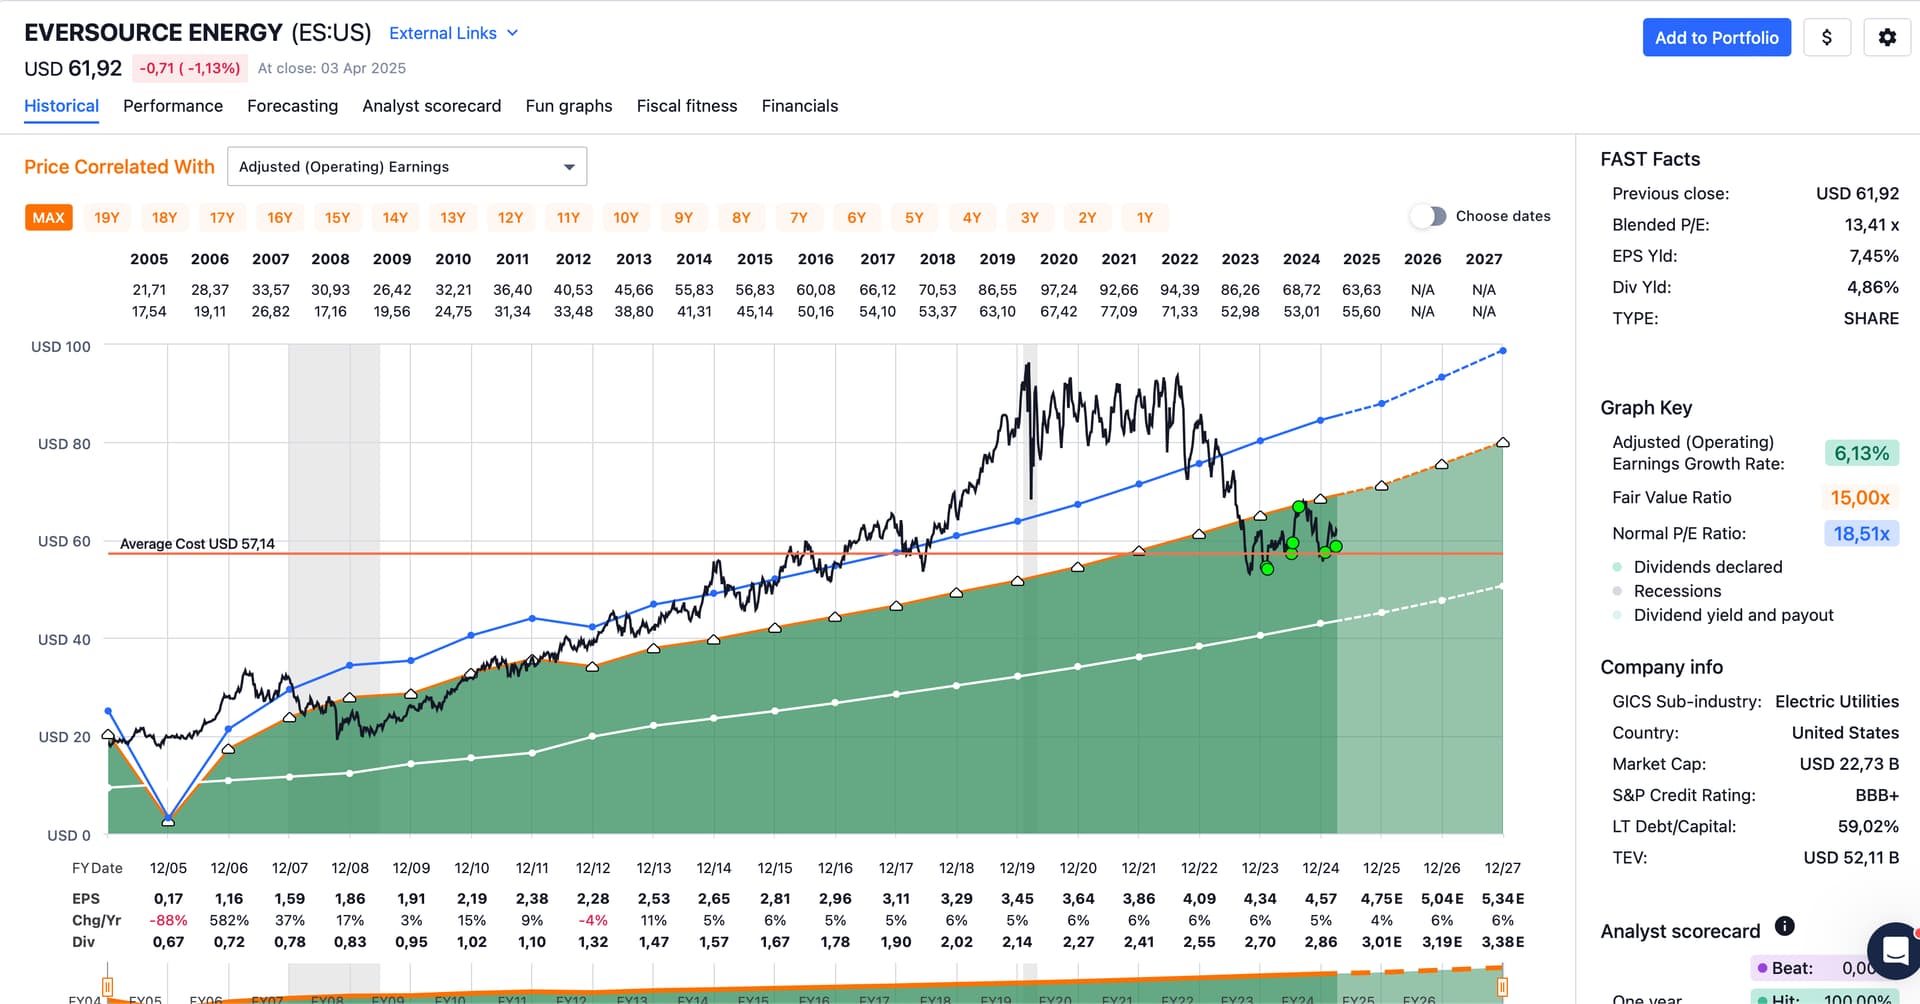Select the 10Y time range
This screenshot has width=1920, height=1004.
(626, 218)
